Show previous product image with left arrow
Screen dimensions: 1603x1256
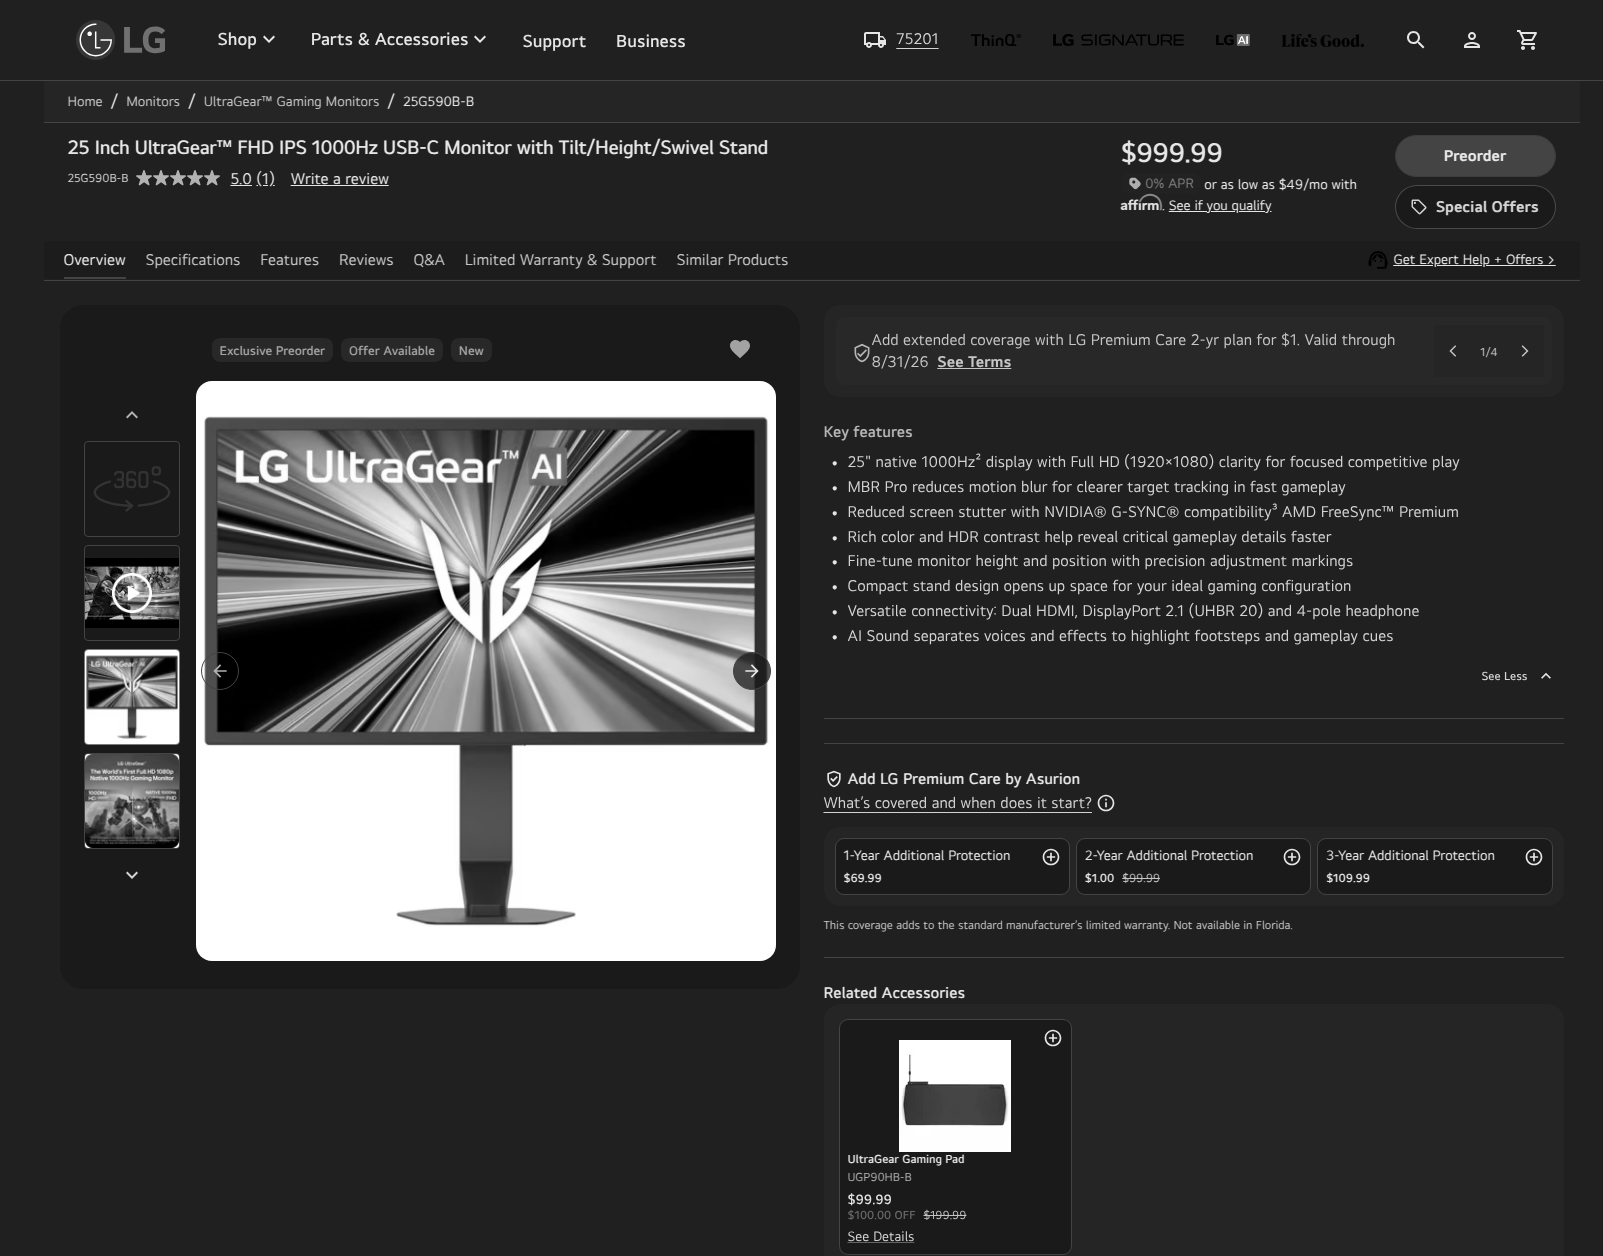tap(220, 671)
